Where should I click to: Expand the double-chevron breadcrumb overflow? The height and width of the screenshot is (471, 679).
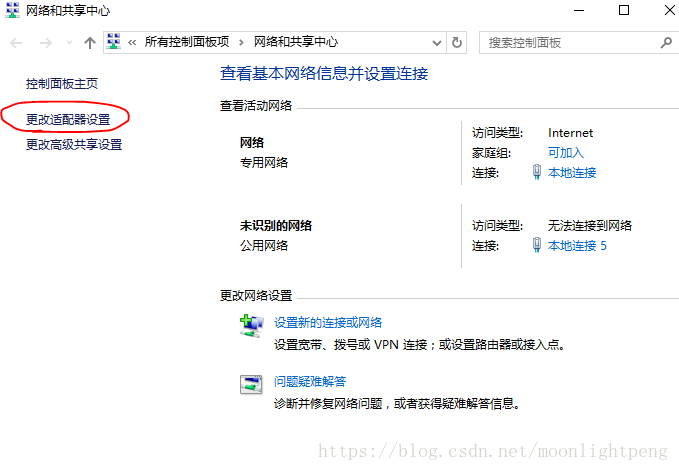point(132,42)
